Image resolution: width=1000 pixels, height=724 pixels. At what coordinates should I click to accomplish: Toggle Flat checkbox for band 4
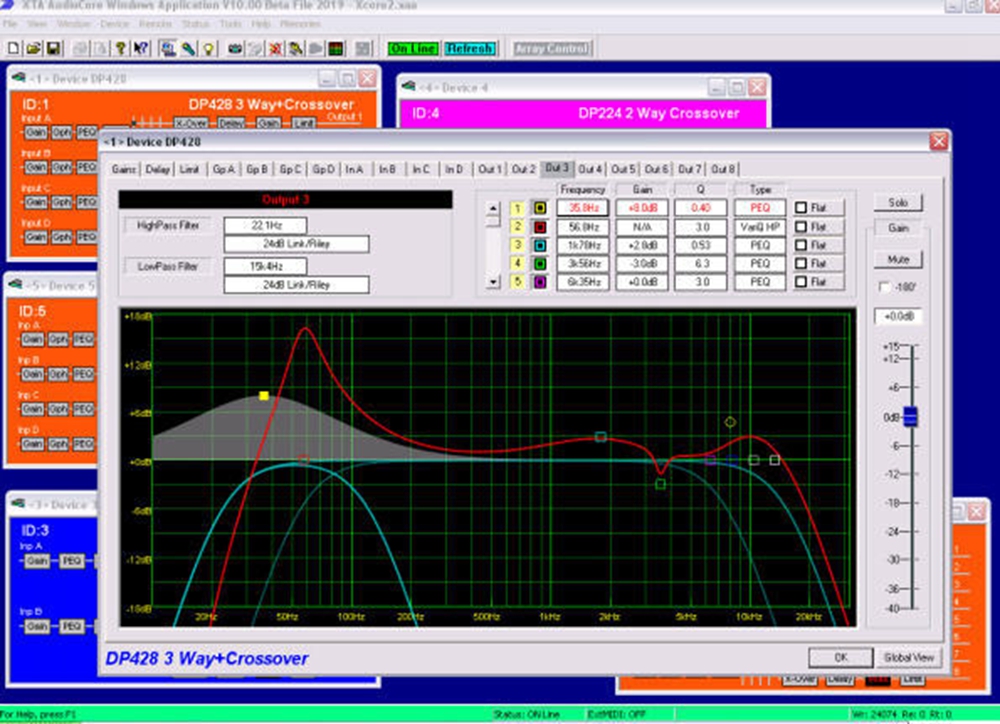coord(801,263)
